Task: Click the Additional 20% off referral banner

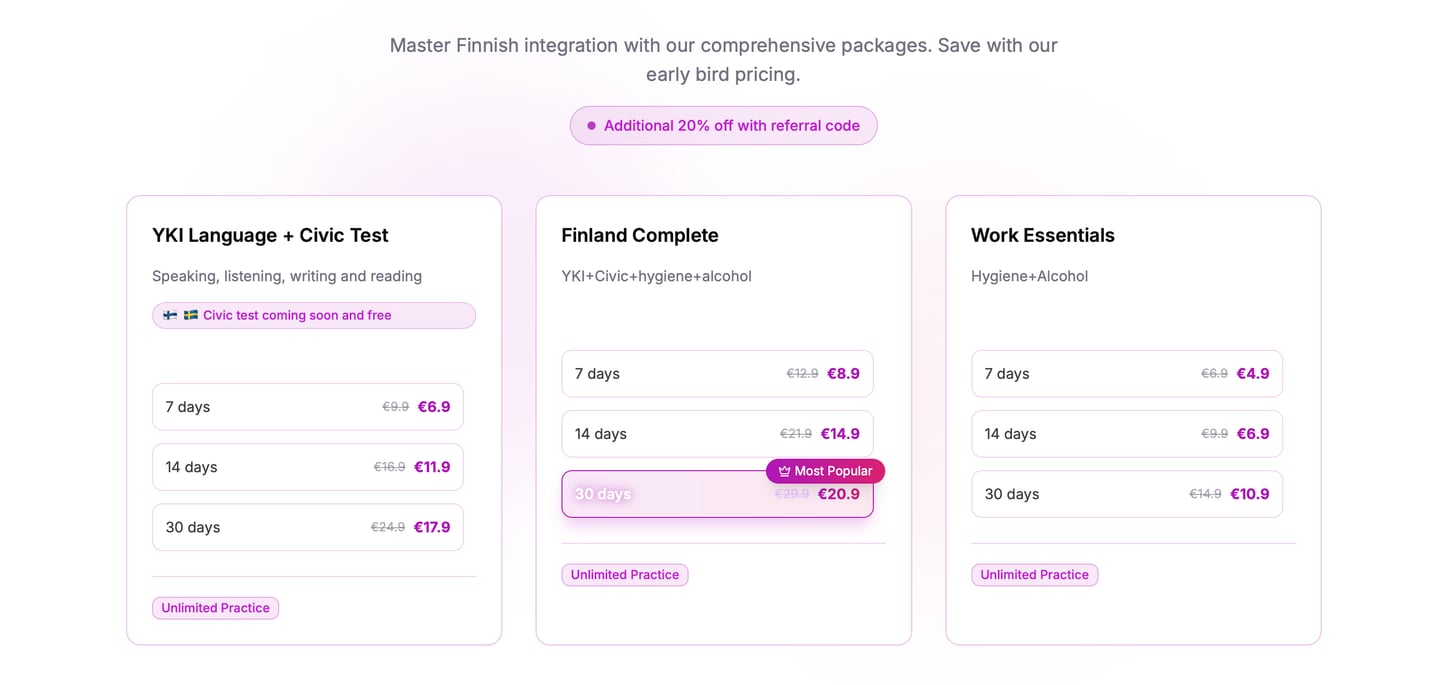Action: pyautogui.click(x=723, y=126)
